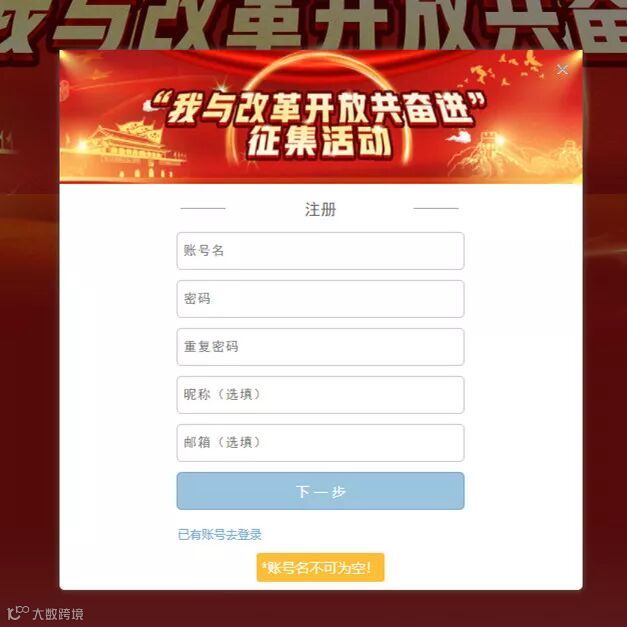This screenshot has height=627, width=627.
Task: Click the small cloud left of the banner title
Action: pos(150,106)
